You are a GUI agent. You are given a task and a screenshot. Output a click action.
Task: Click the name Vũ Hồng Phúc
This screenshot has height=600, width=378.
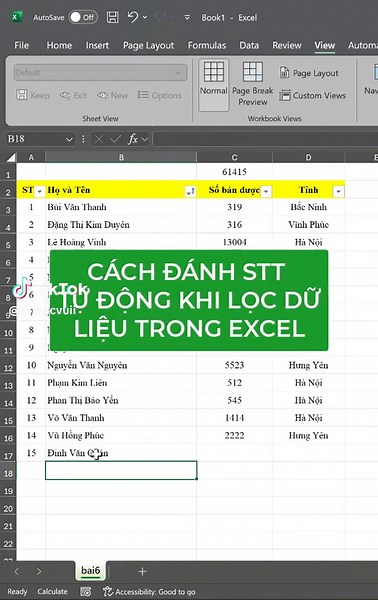[75, 435]
